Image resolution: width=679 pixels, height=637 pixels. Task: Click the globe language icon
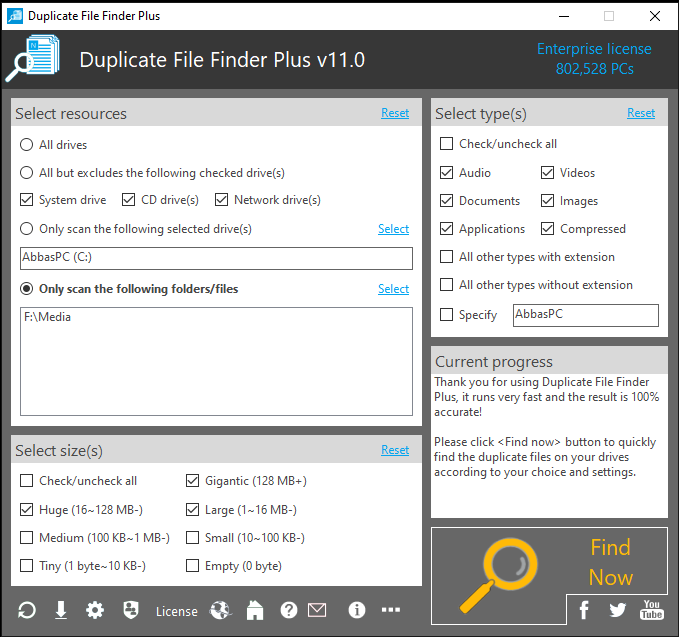pyautogui.click(x=220, y=611)
